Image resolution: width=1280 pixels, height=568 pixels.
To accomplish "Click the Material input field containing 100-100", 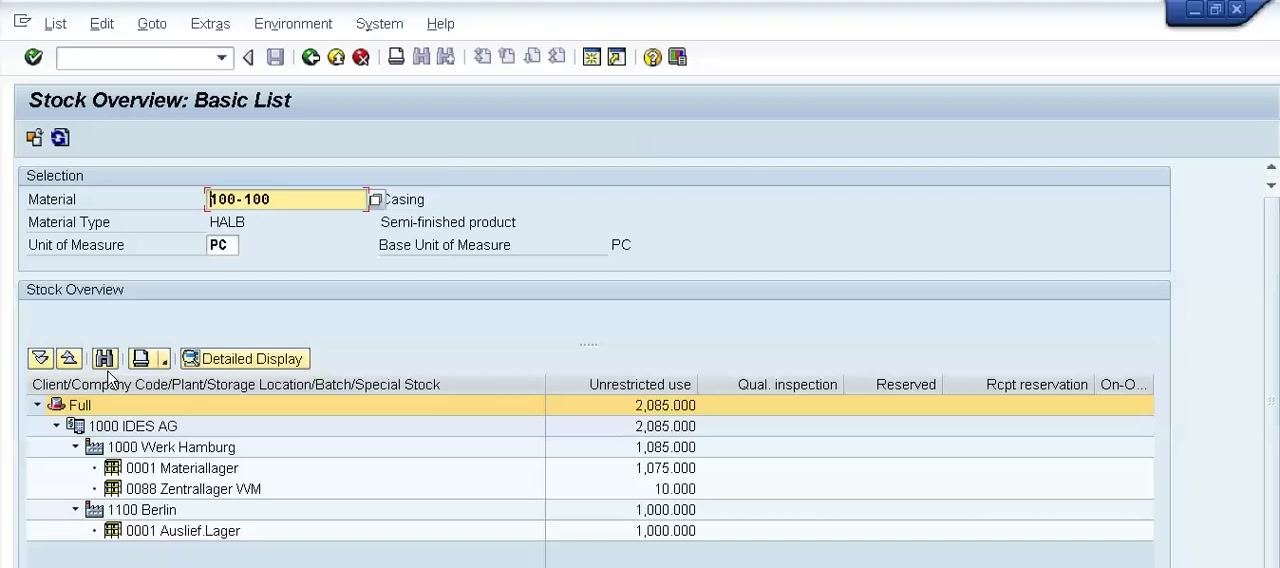I will pos(287,199).
